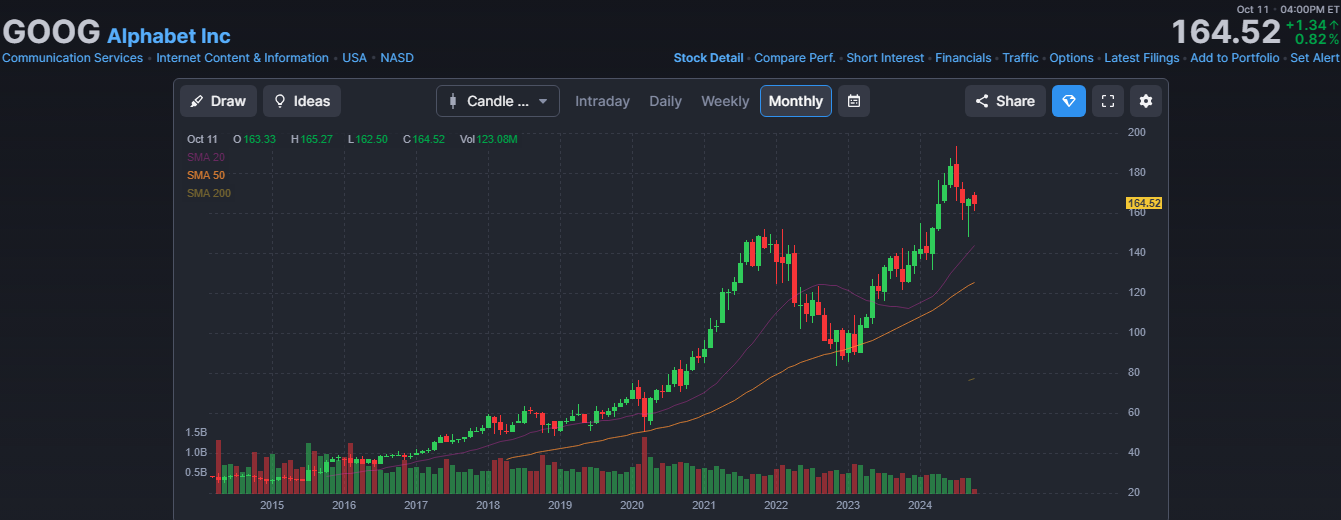The height and width of the screenshot is (520, 1341).
Task: Click Alphabet Inc company name
Action: [169, 36]
